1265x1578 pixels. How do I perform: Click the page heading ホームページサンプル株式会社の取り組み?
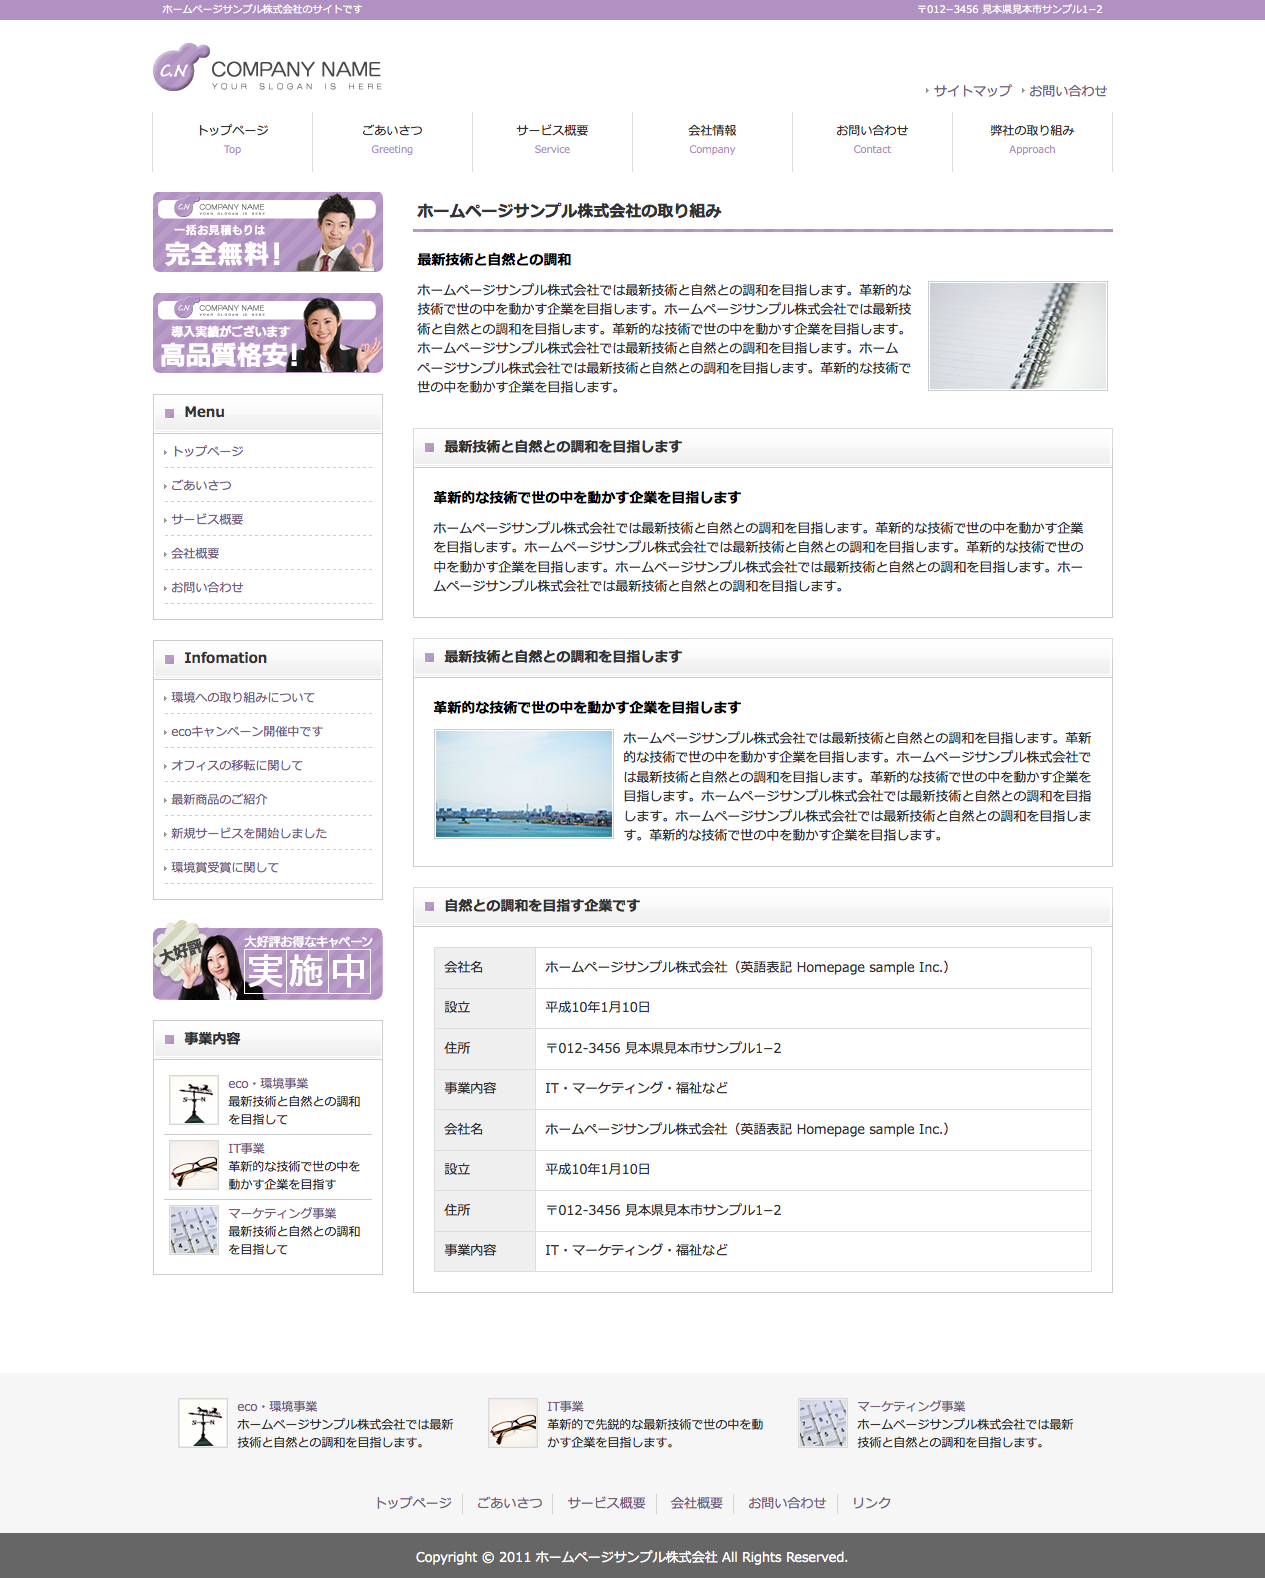(569, 211)
